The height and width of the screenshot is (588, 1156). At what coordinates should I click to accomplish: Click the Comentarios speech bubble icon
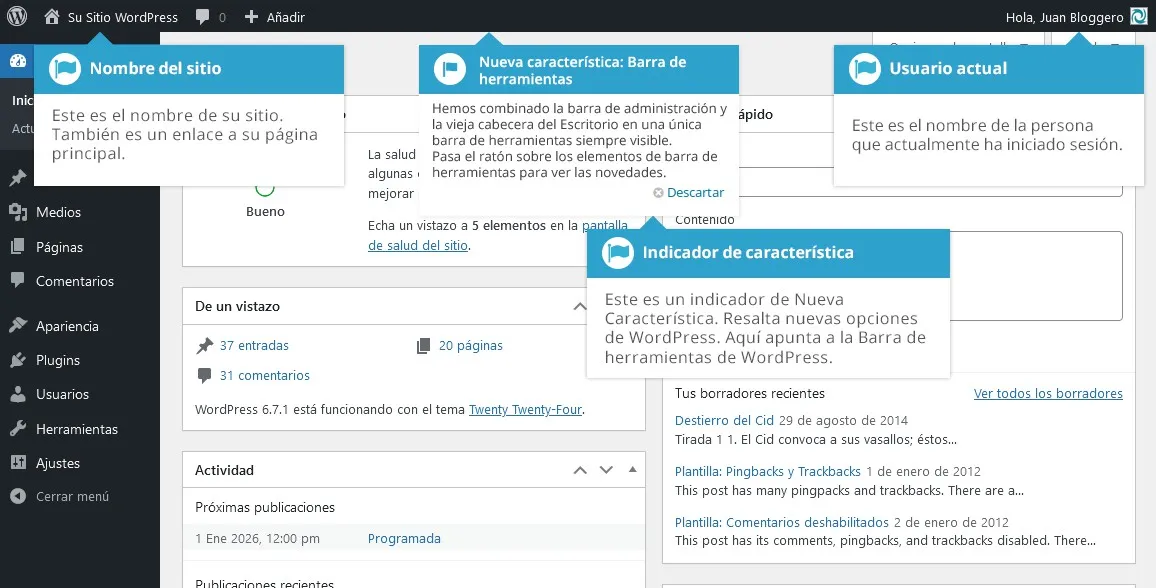tap(18, 281)
